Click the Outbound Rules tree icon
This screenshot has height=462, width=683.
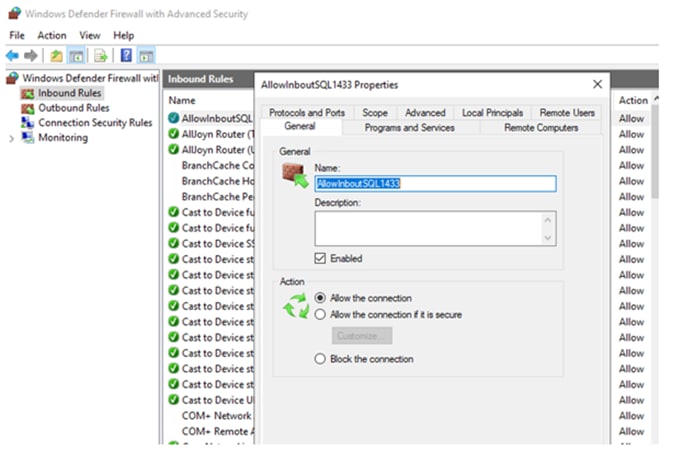tap(27, 108)
